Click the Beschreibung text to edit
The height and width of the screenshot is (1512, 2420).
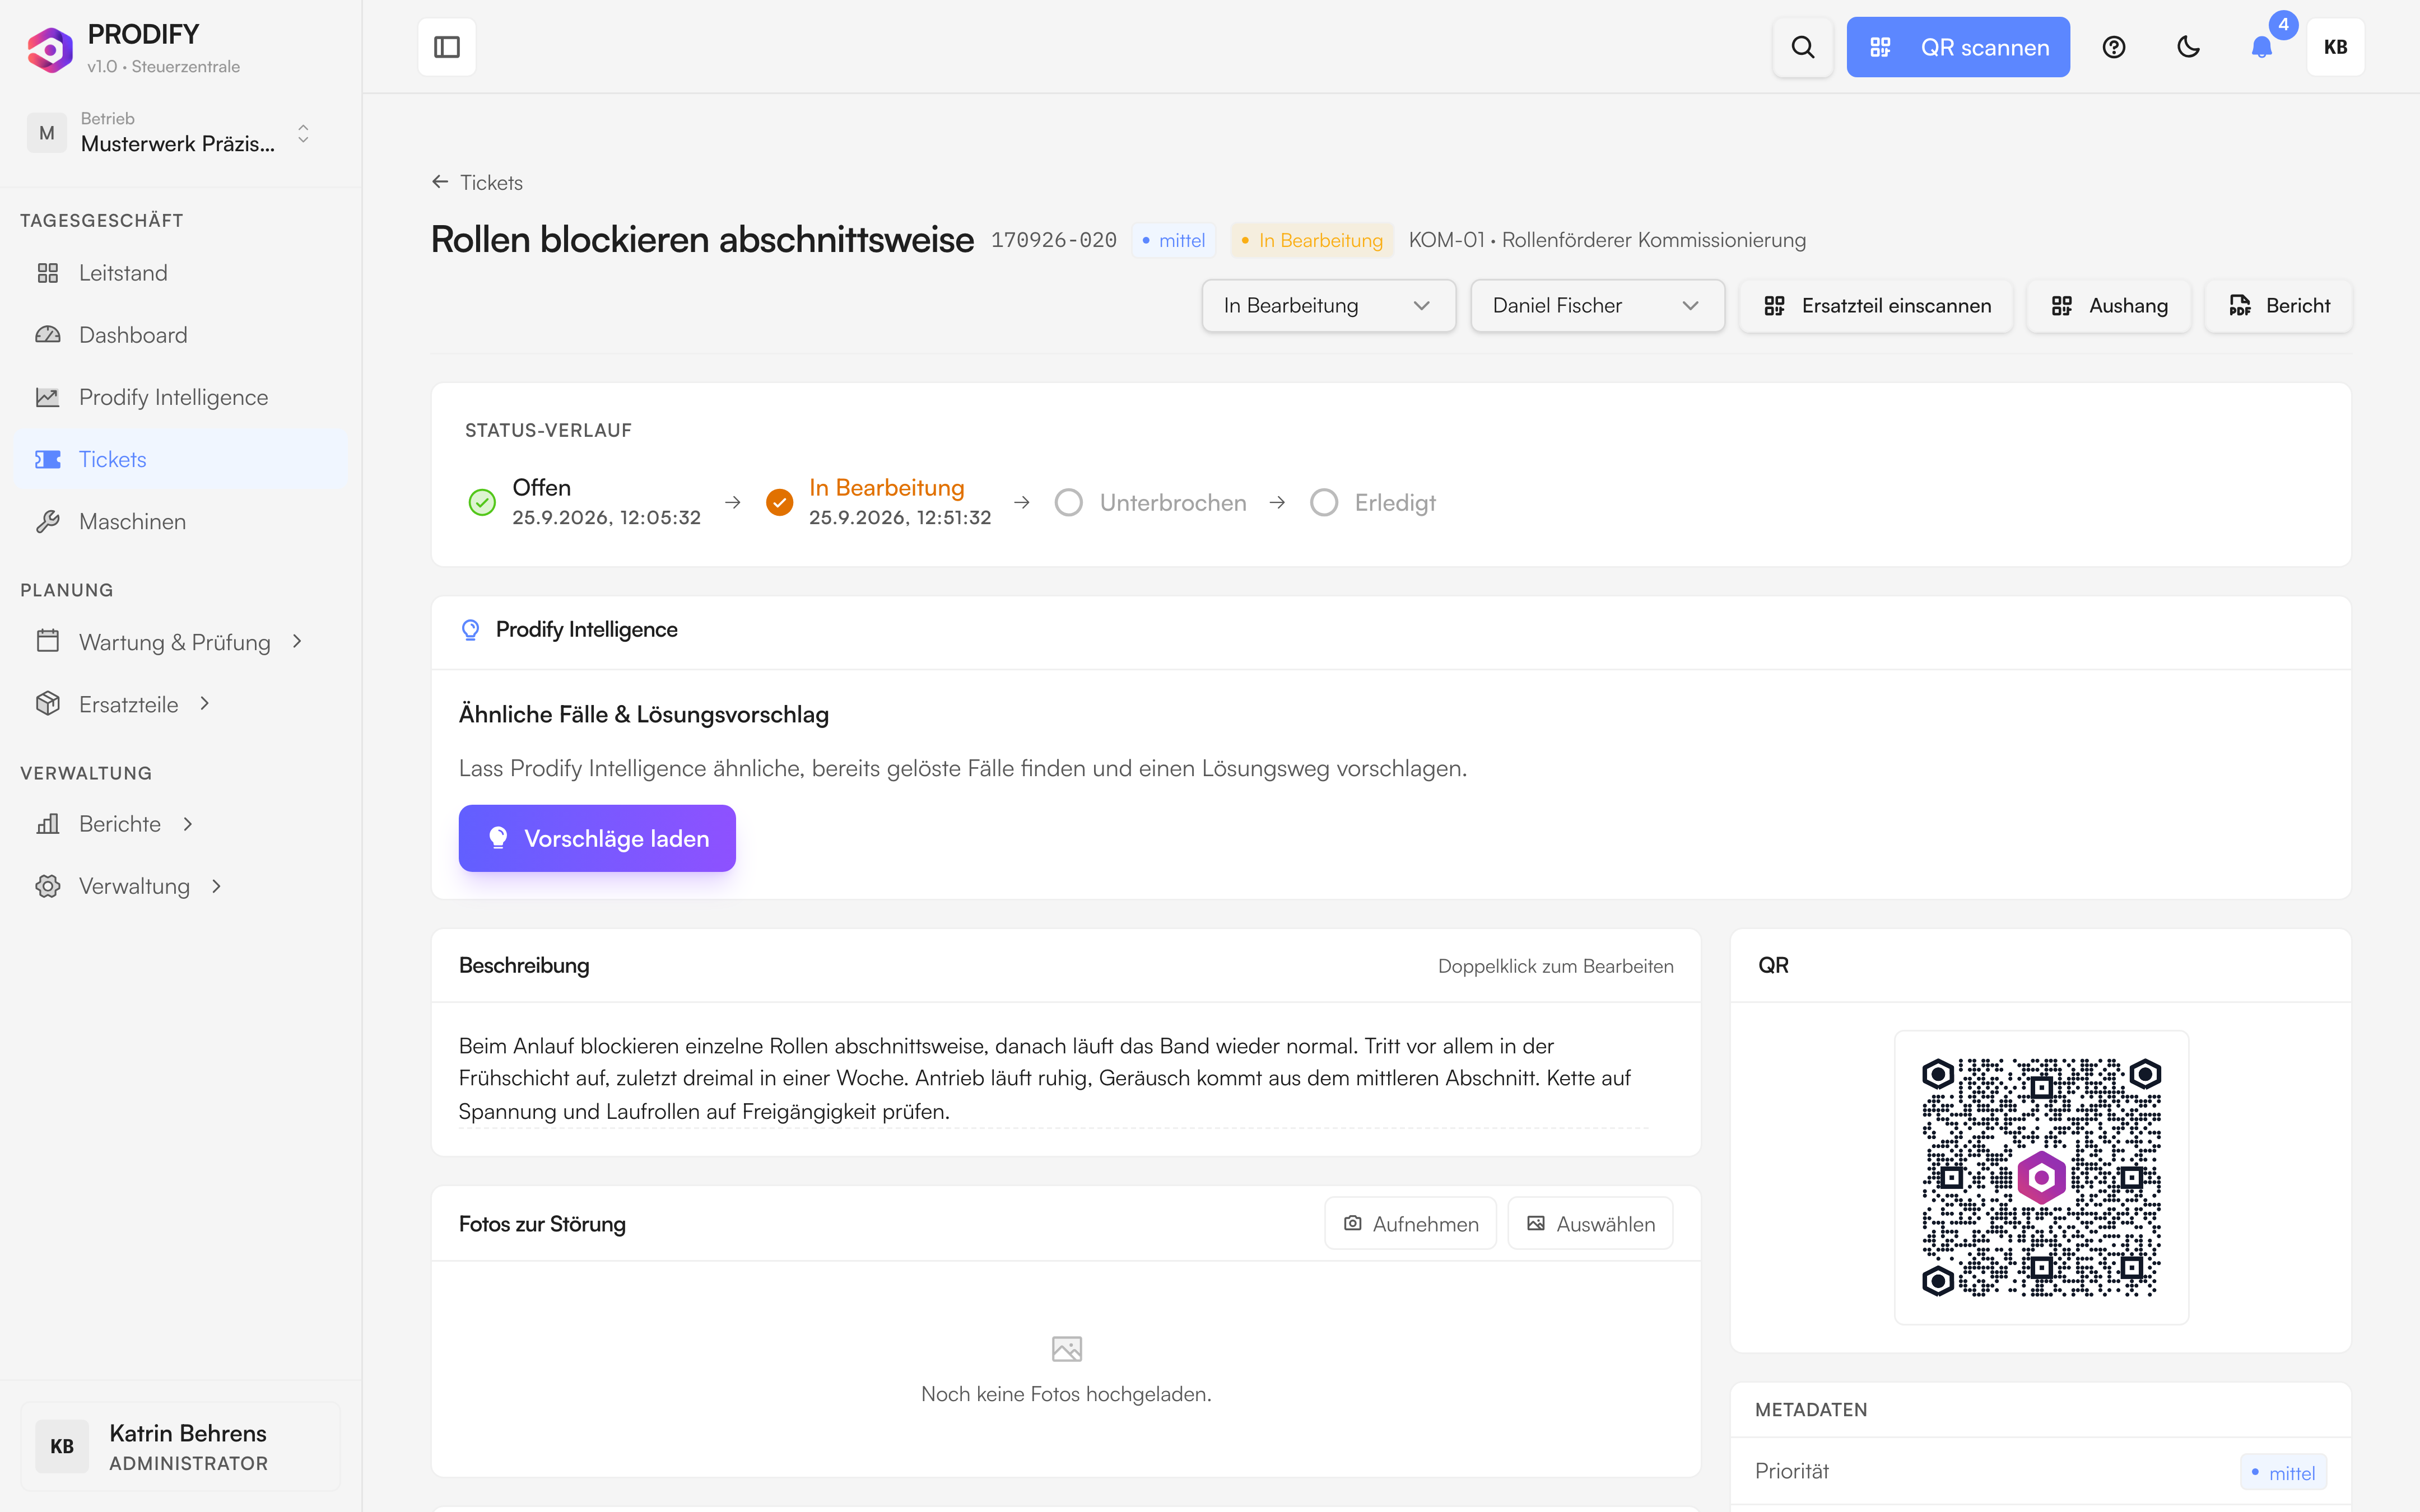(x=1052, y=1078)
